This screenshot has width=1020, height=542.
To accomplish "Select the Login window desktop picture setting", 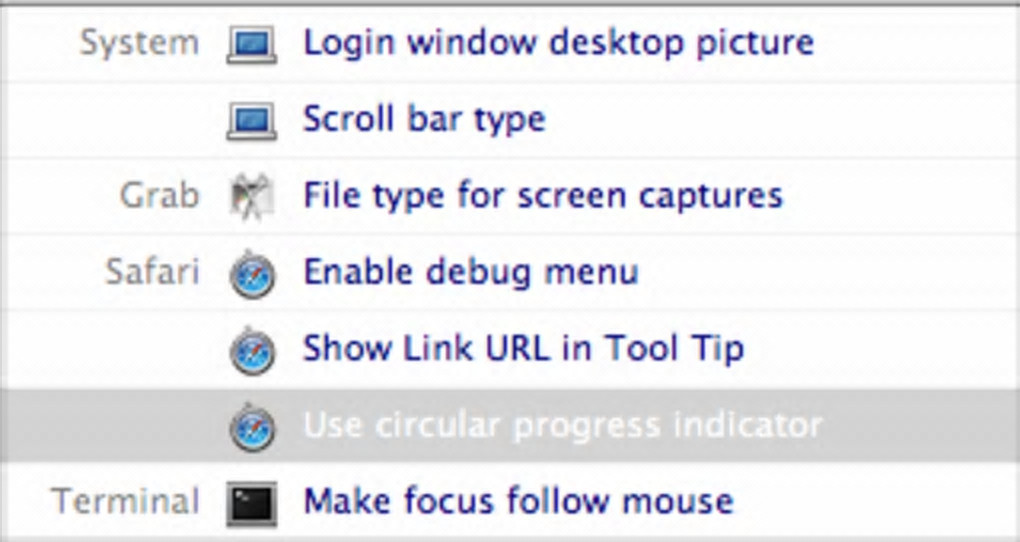I will coord(558,43).
